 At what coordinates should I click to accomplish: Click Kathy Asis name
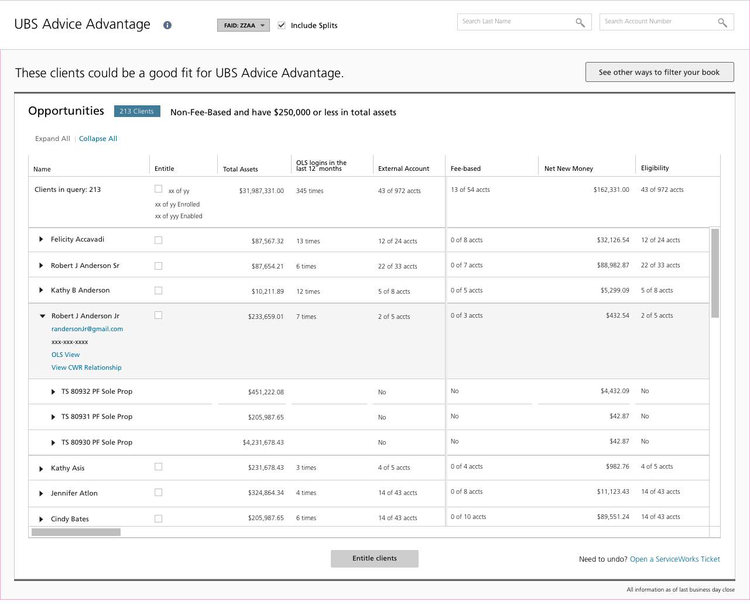click(x=67, y=468)
